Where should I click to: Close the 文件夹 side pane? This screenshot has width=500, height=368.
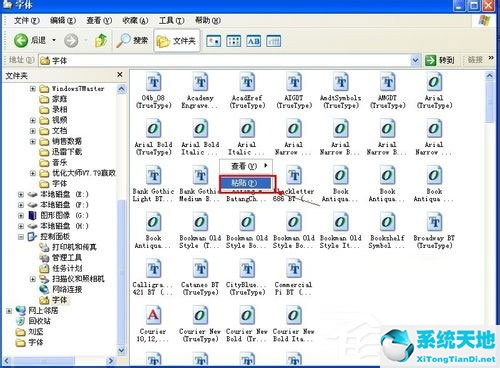120,75
